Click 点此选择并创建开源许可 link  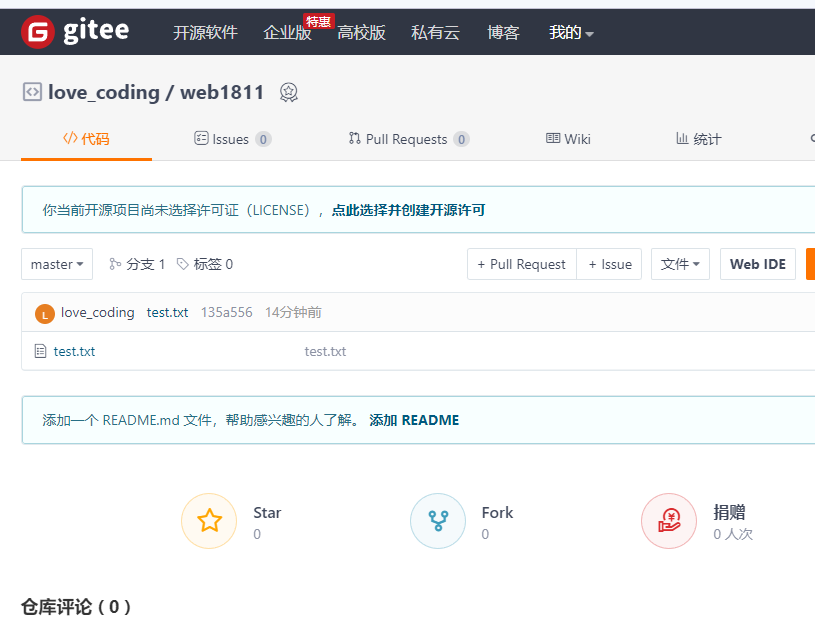point(408,210)
